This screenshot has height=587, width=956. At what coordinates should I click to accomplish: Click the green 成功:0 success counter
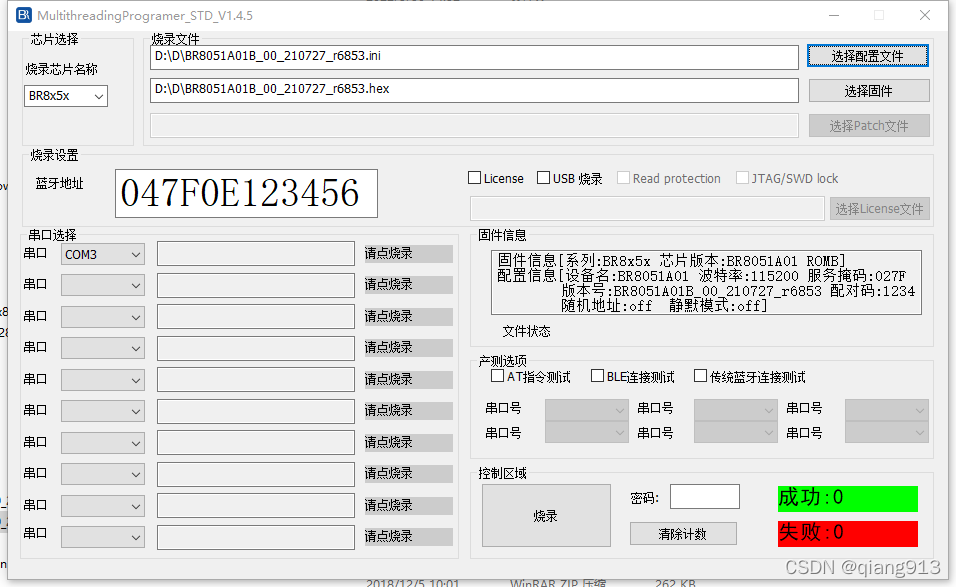(x=846, y=498)
